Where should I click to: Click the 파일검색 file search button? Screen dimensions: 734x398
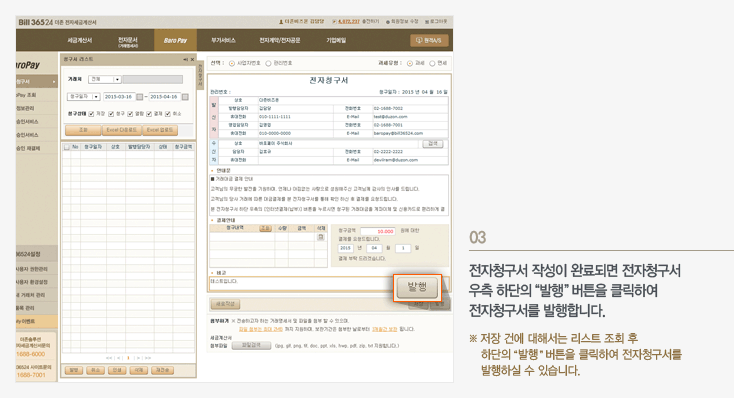[251, 346]
